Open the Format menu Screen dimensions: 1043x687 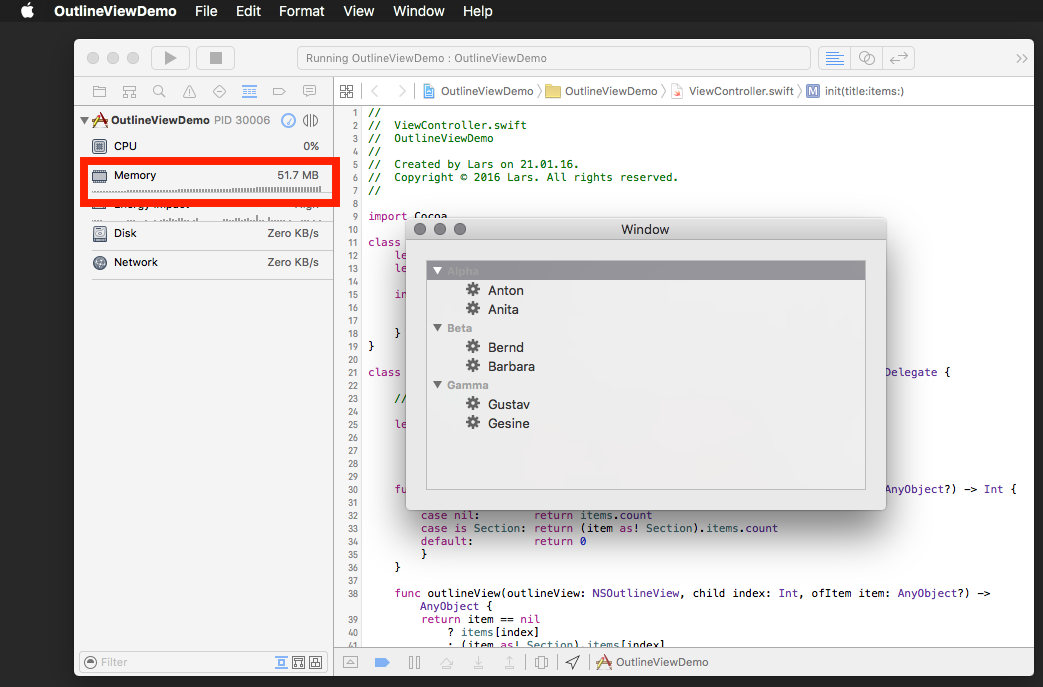tap(301, 11)
